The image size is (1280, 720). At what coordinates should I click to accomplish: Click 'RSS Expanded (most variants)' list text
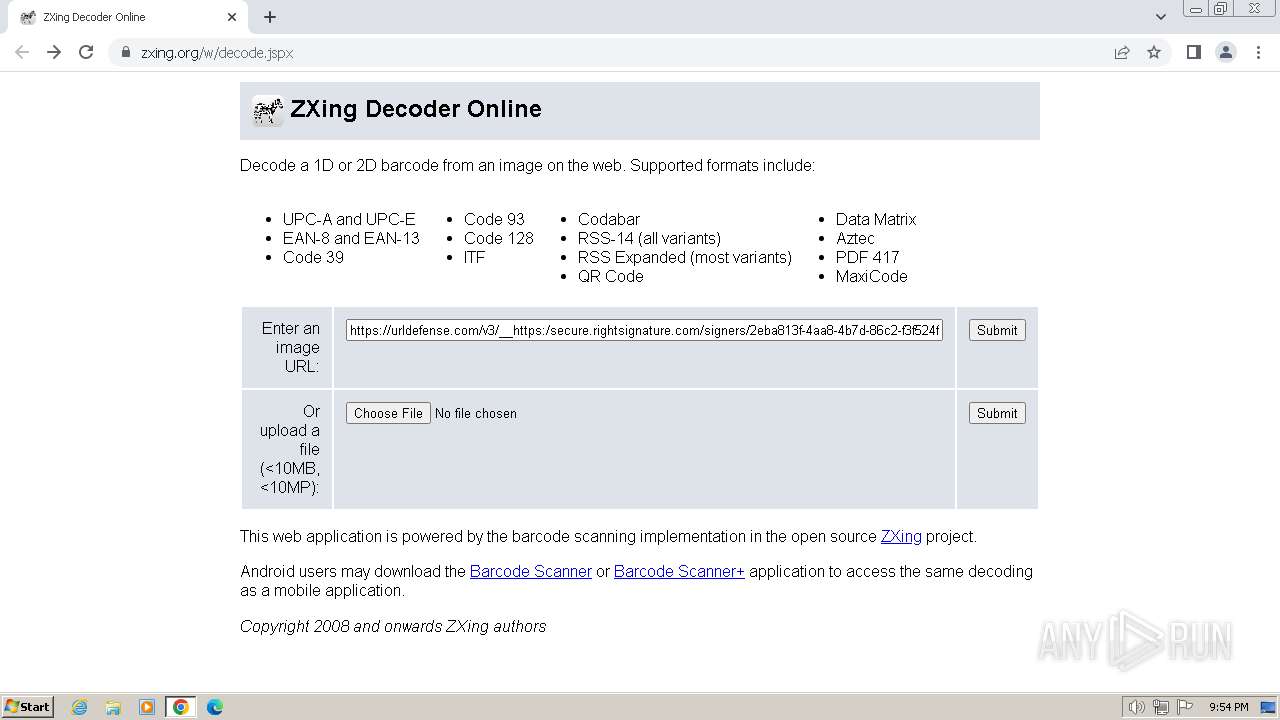coord(685,257)
